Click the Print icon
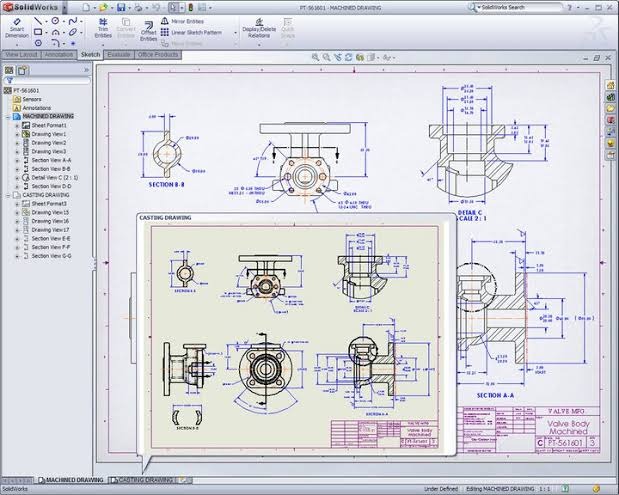The height and width of the screenshot is (495, 619). tap(138, 7)
